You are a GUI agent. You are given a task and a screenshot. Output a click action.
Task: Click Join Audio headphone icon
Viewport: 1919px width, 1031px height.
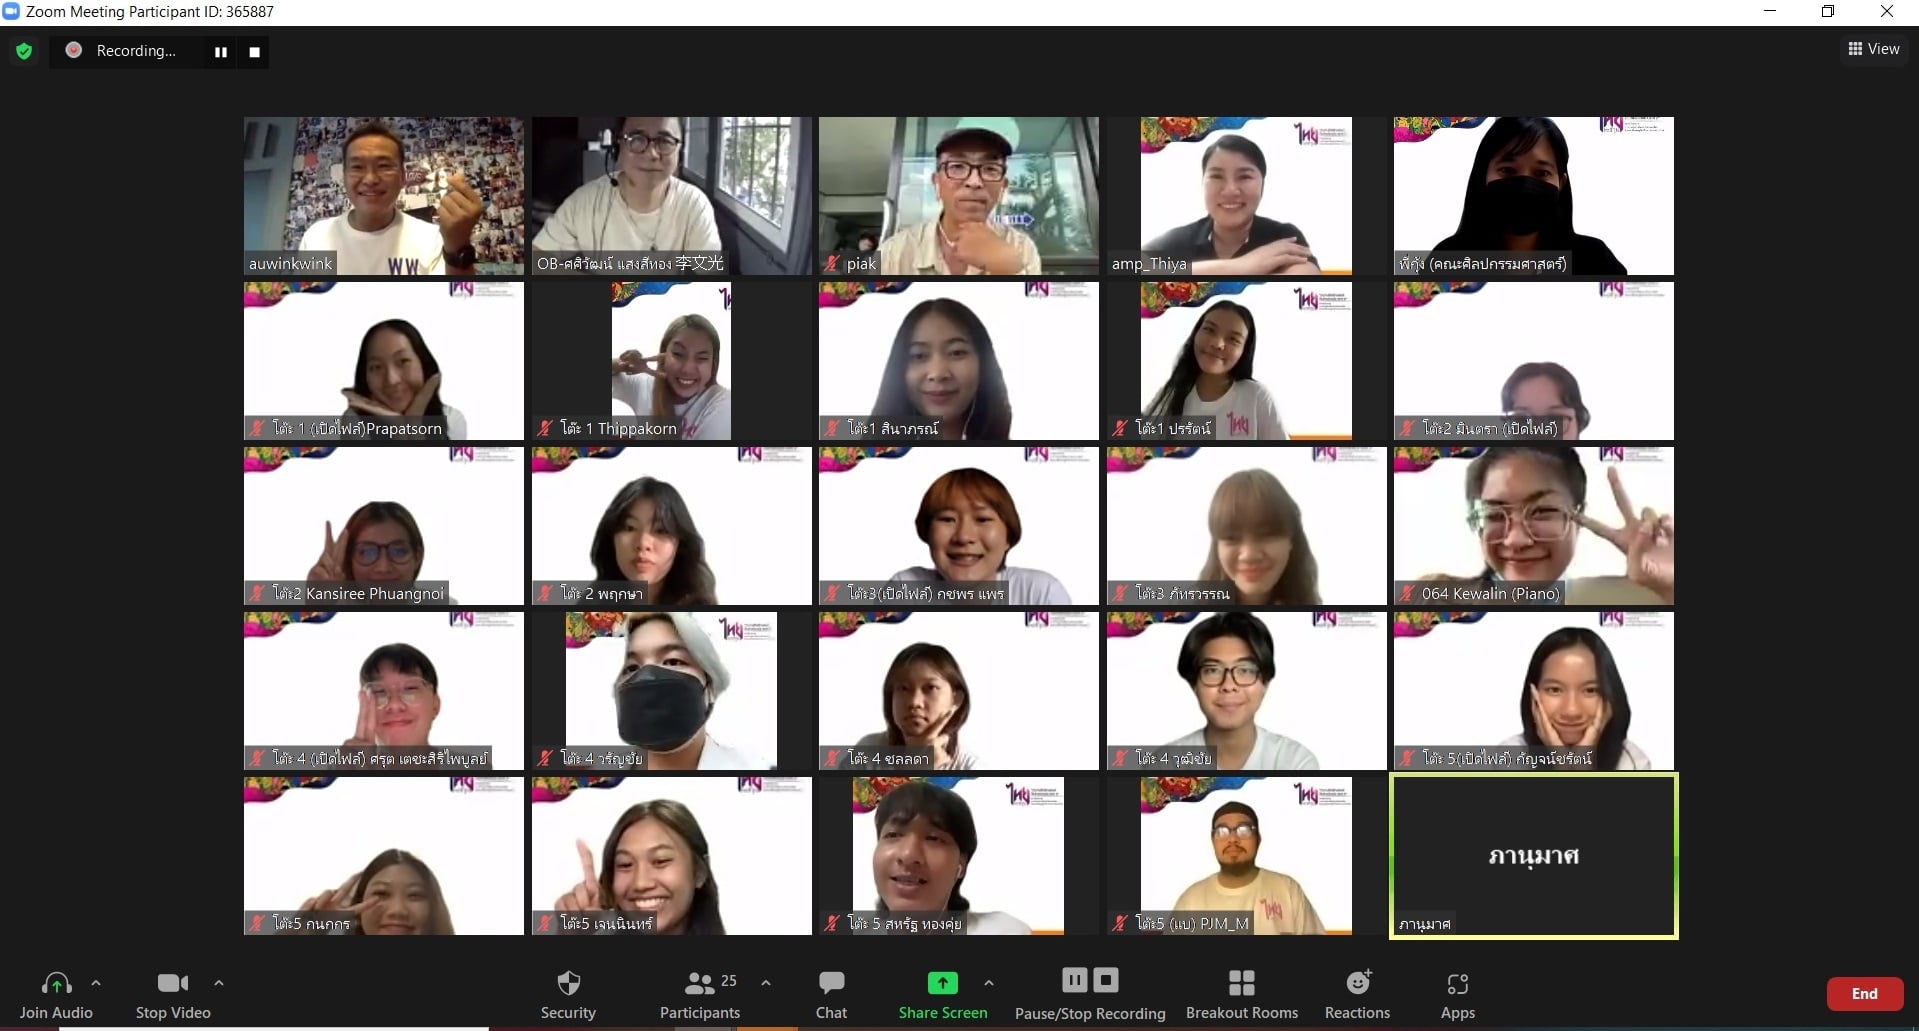[x=56, y=984]
